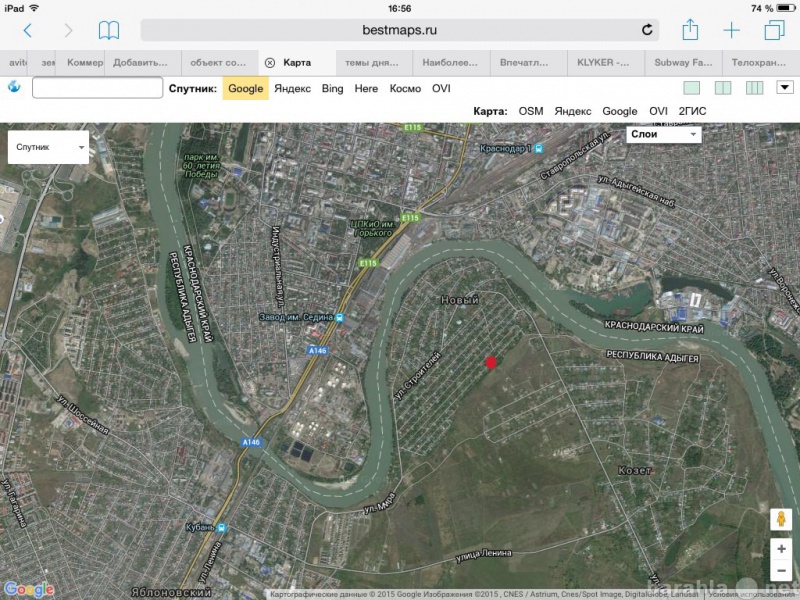The width and height of the screenshot is (800, 600).
Task: Select Космо satellite imagery
Action: point(405,89)
